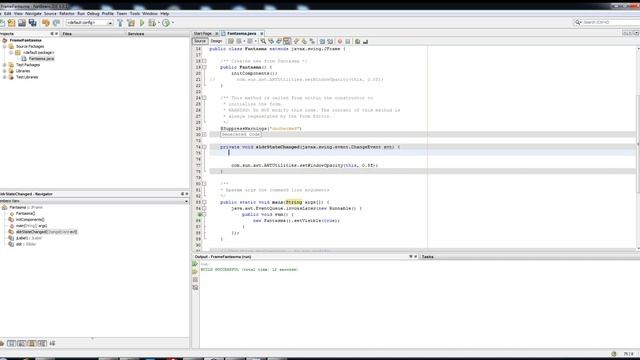
Task: Select sldrStateChanged in Navigator
Action: [x=46, y=232]
